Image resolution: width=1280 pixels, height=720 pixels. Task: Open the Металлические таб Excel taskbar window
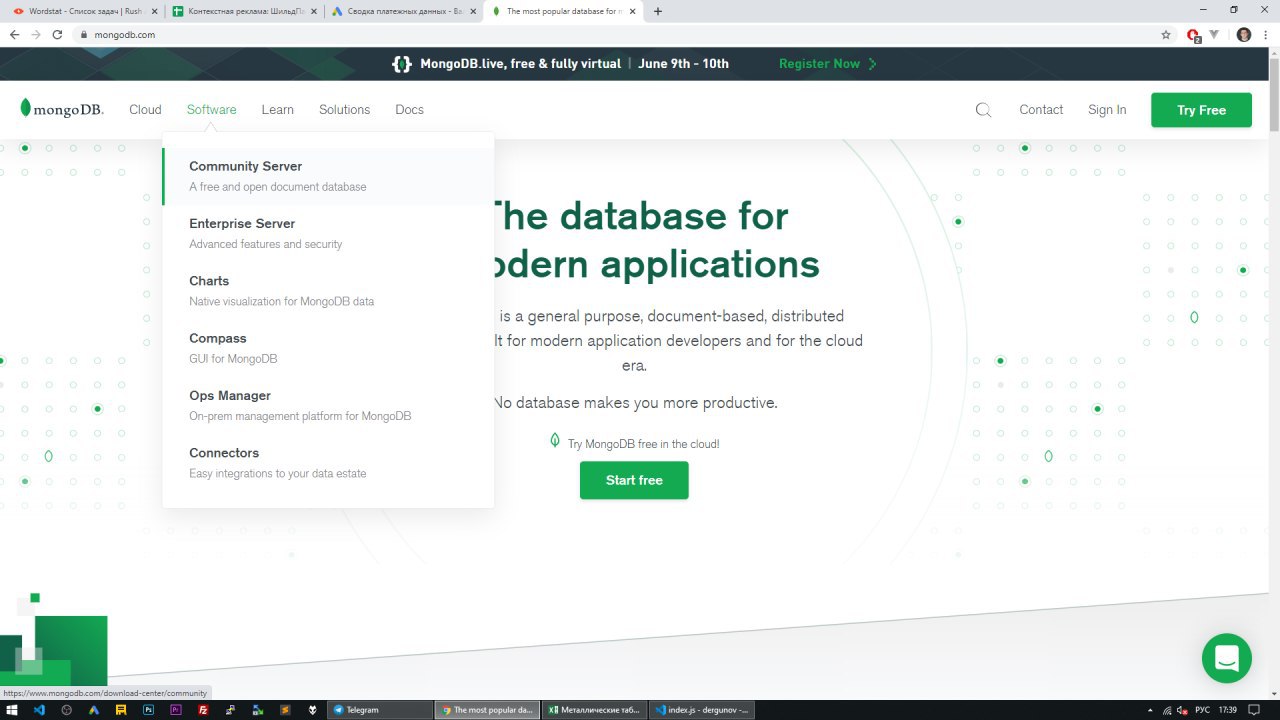tap(593, 710)
